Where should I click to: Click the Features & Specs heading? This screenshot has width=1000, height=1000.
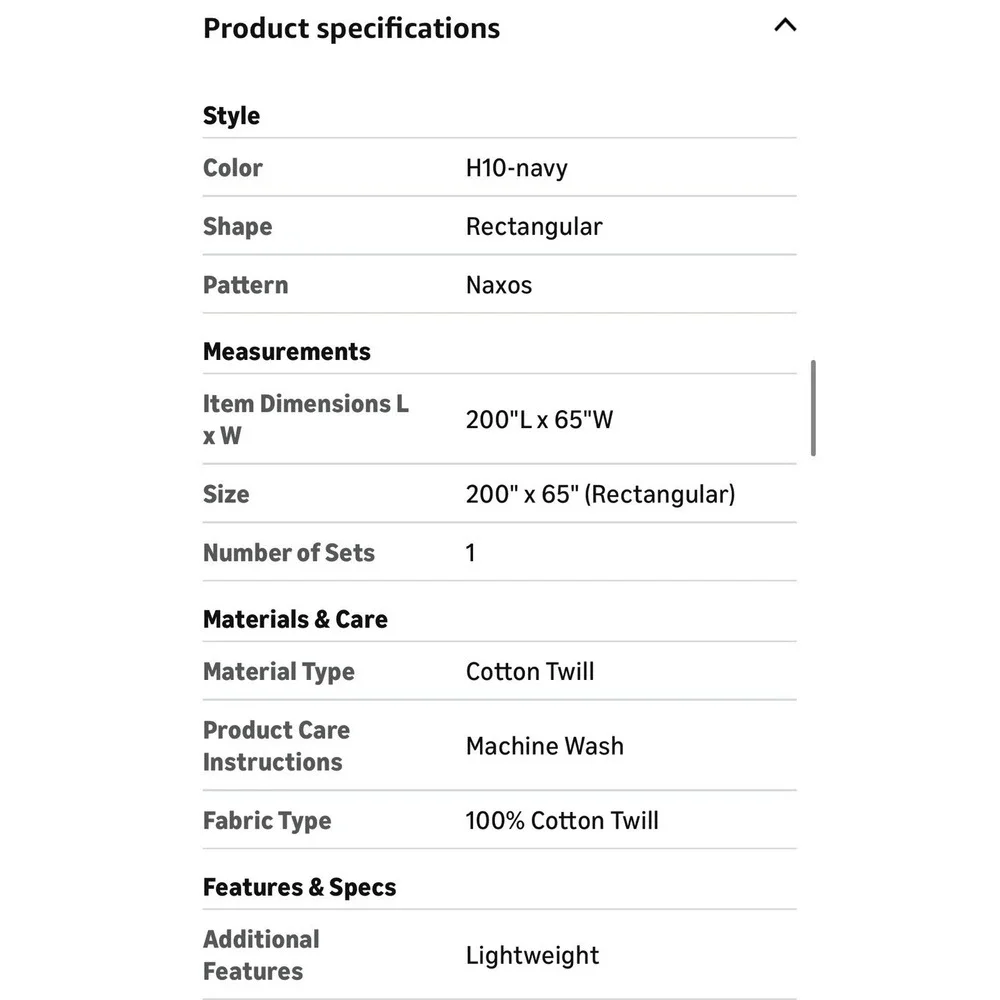(x=299, y=888)
